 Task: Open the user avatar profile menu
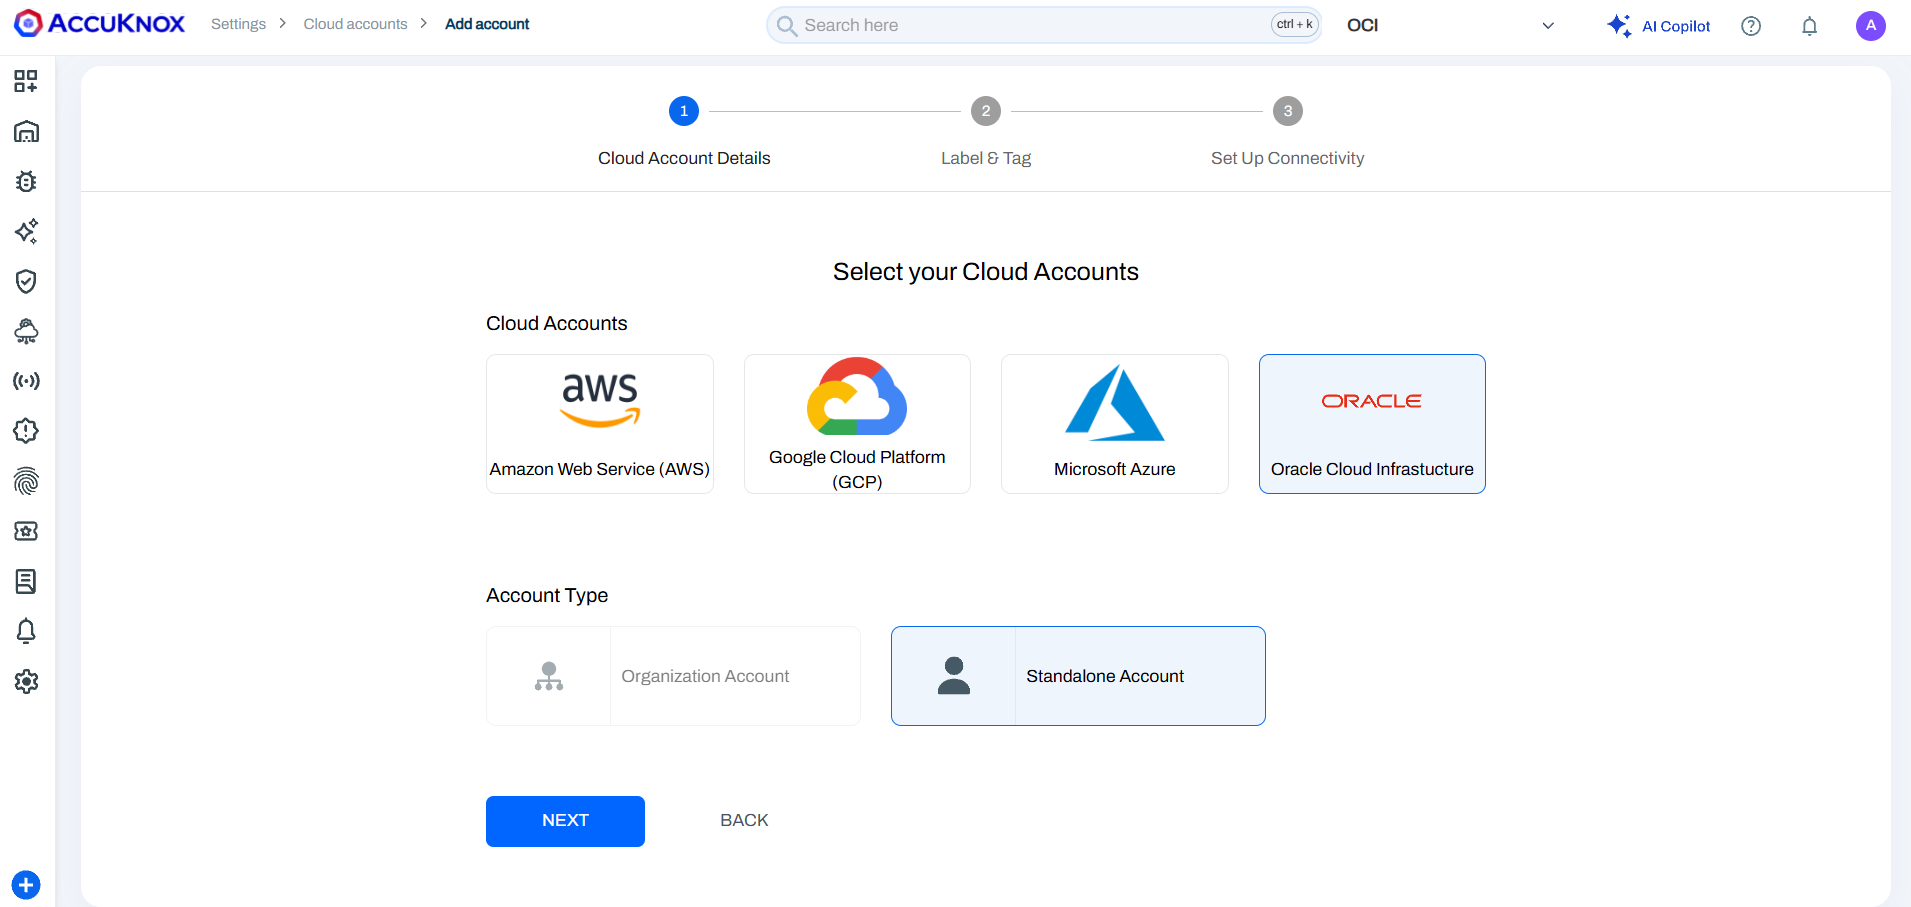tap(1870, 26)
